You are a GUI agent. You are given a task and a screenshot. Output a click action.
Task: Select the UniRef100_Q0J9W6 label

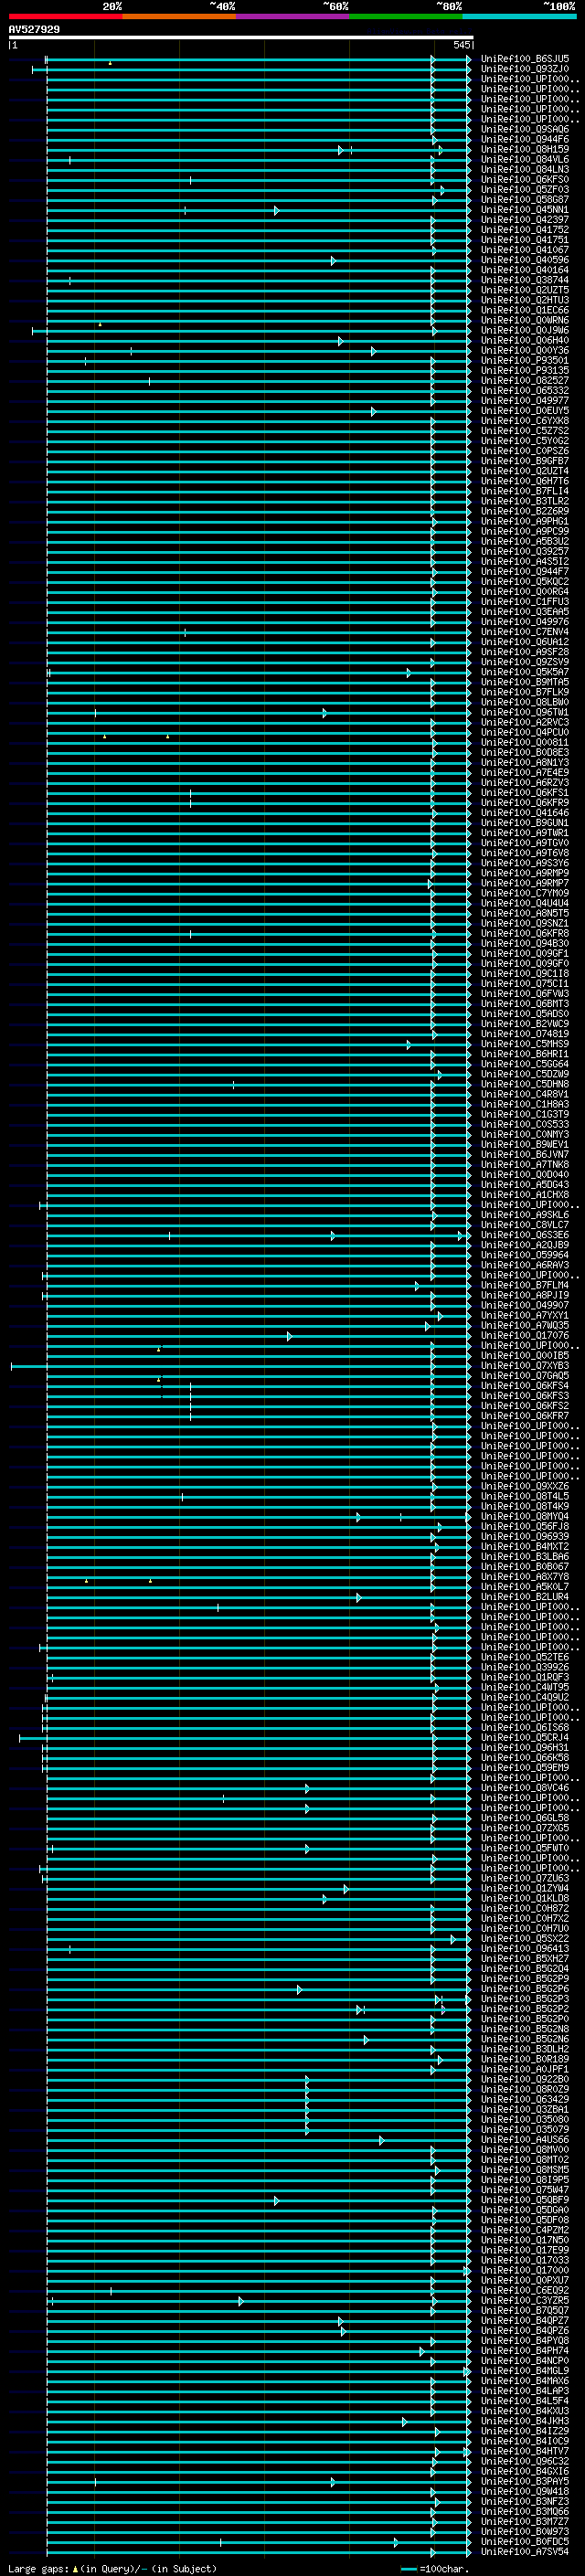click(x=525, y=330)
